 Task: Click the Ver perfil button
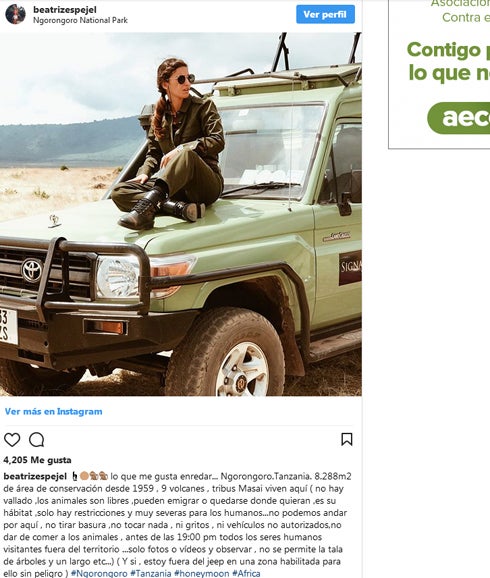tap(325, 14)
